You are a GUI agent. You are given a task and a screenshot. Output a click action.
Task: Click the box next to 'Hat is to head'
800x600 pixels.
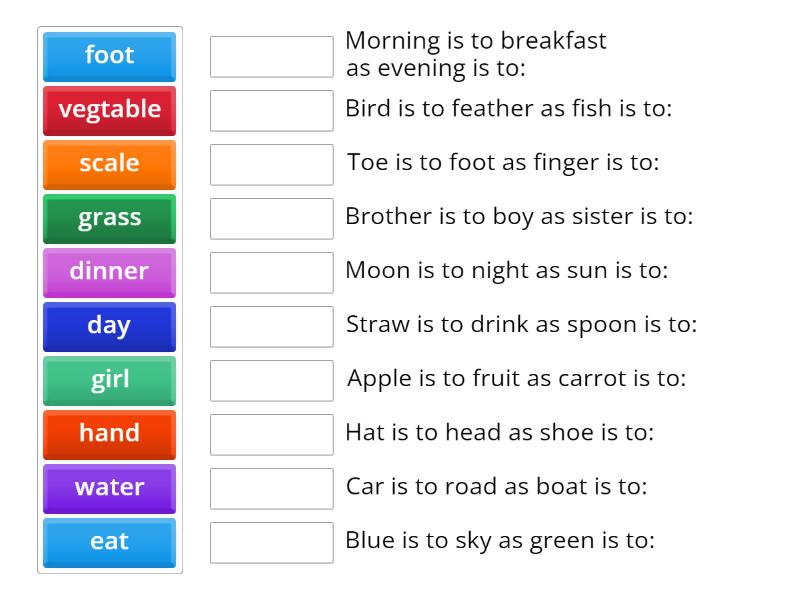pyautogui.click(x=271, y=435)
